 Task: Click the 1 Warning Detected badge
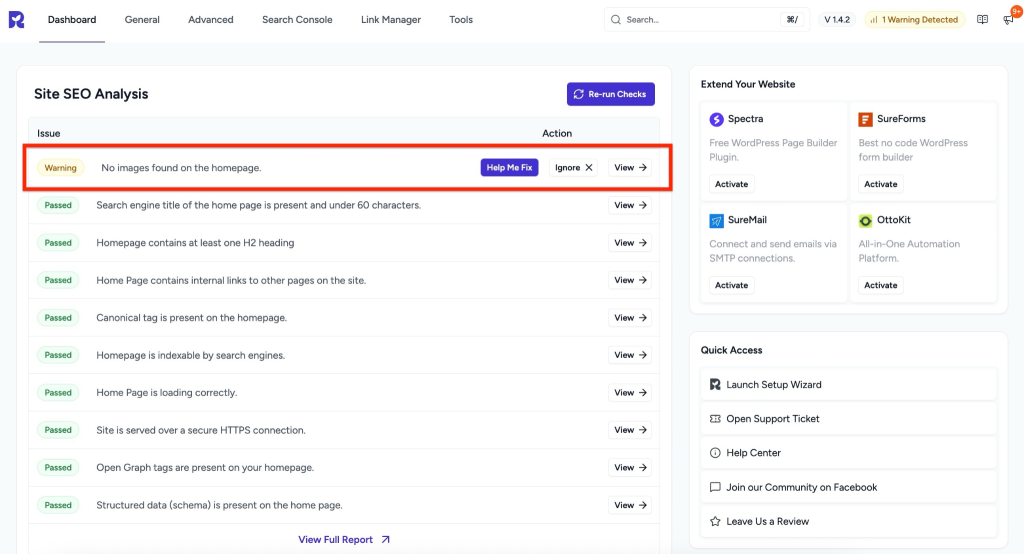coord(913,20)
